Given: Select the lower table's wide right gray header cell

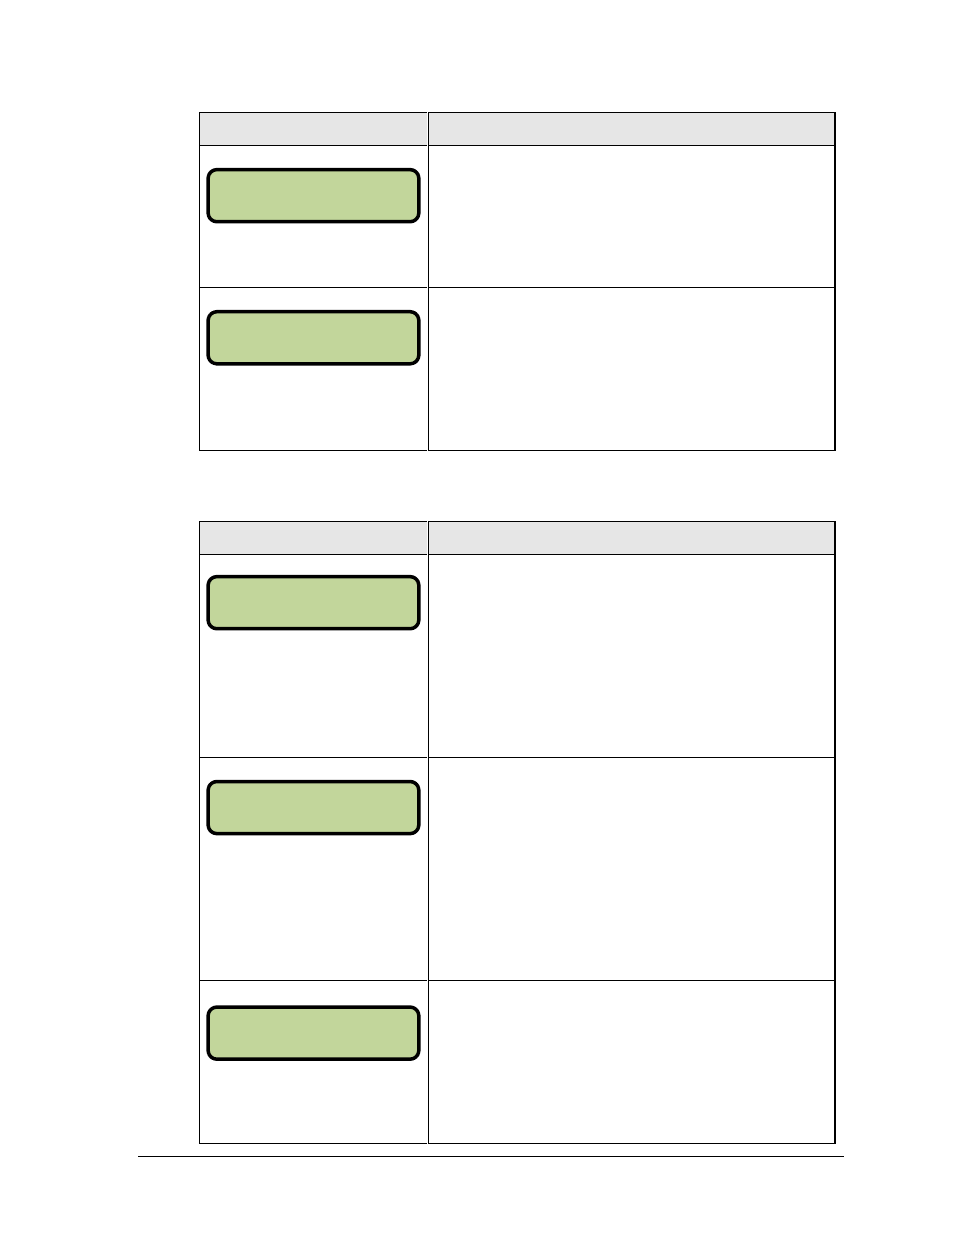Looking at the screenshot, I should click(631, 537).
